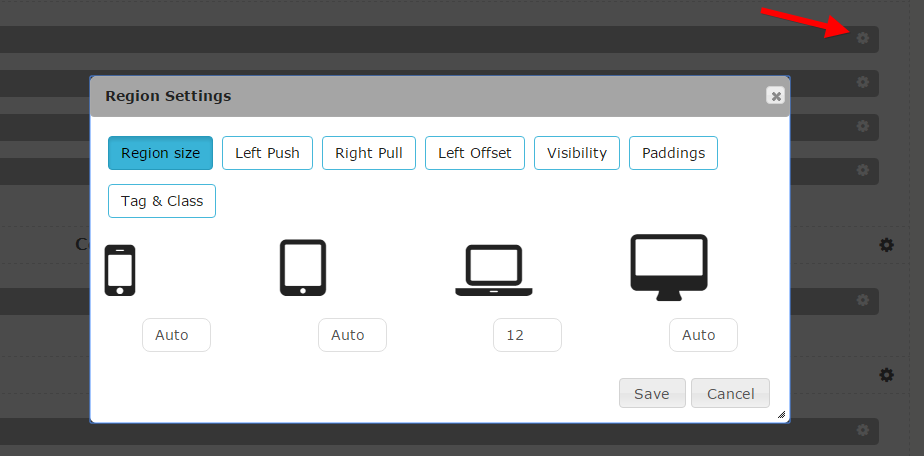Click the Cancel button
This screenshot has width=924, height=456.
730,394
